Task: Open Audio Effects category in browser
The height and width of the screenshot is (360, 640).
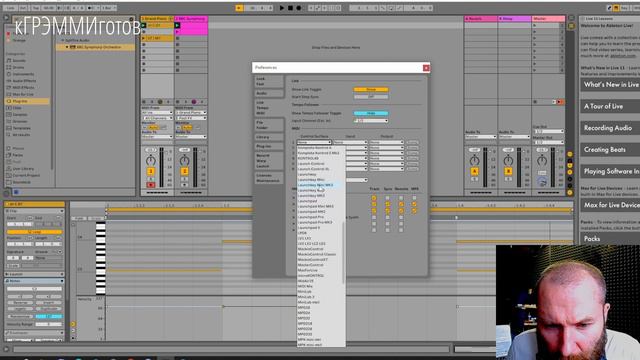Action: point(24,81)
